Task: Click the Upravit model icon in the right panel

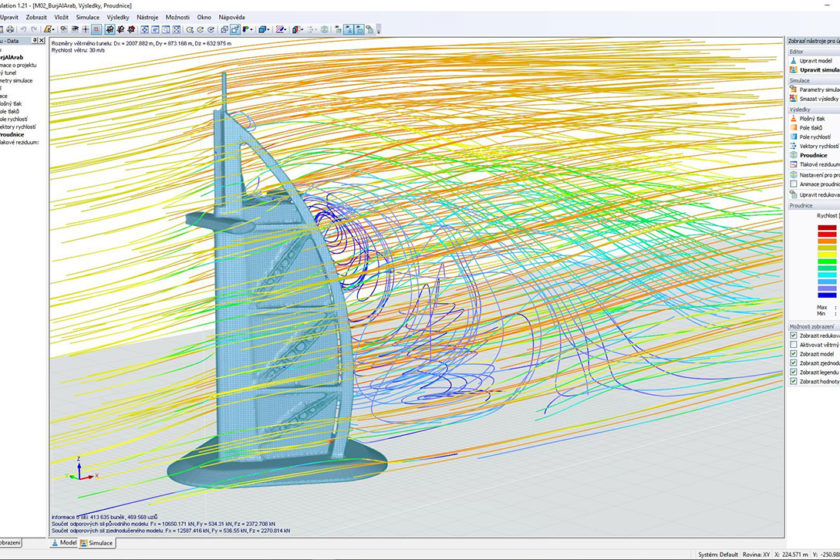Action: pyautogui.click(x=793, y=61)
